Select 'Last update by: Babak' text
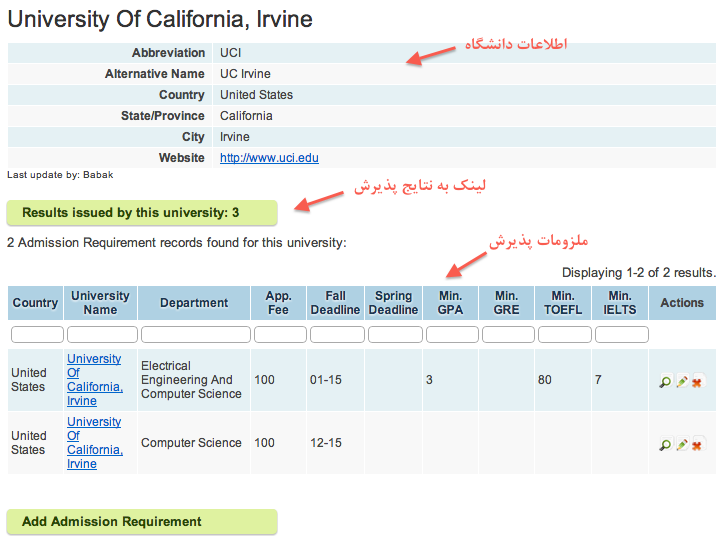728x545 pixels. pos(60,175)
